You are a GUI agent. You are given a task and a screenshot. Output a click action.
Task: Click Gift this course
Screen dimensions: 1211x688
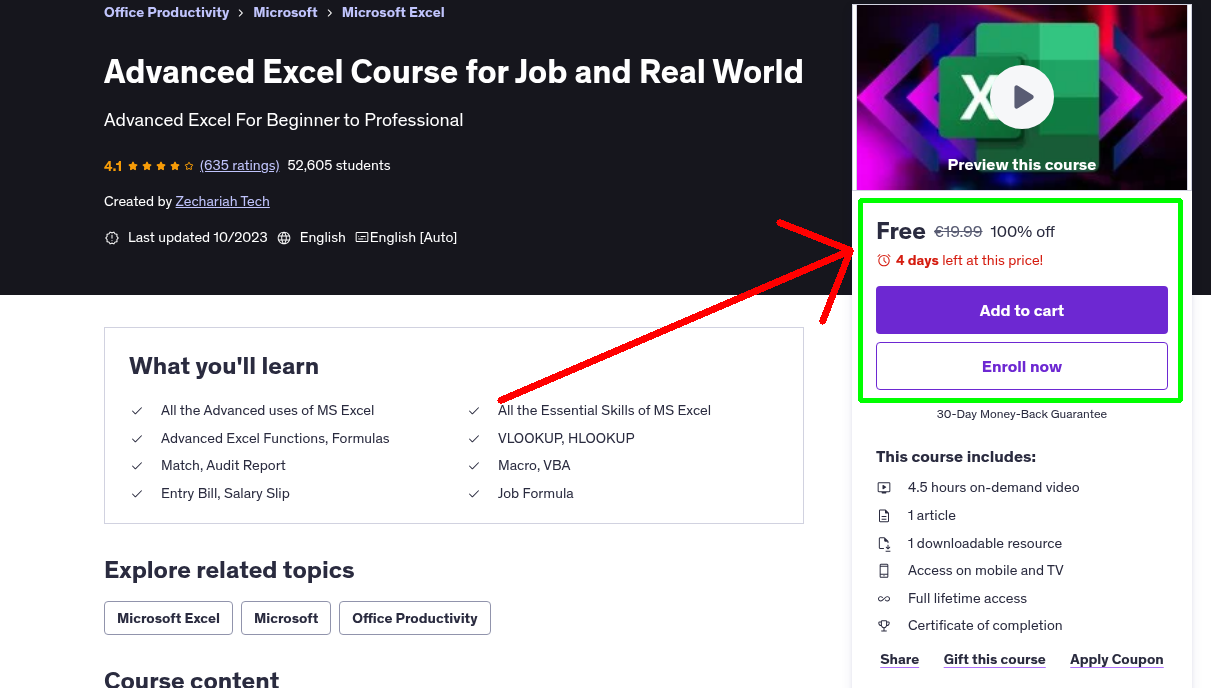(994, 659)
